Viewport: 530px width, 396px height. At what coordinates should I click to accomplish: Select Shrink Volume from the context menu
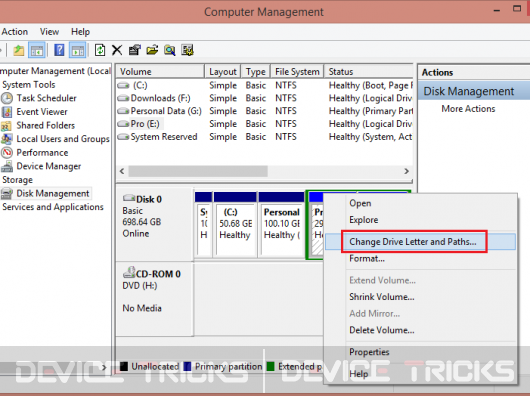pyautogui.click(x=382, y=297)
